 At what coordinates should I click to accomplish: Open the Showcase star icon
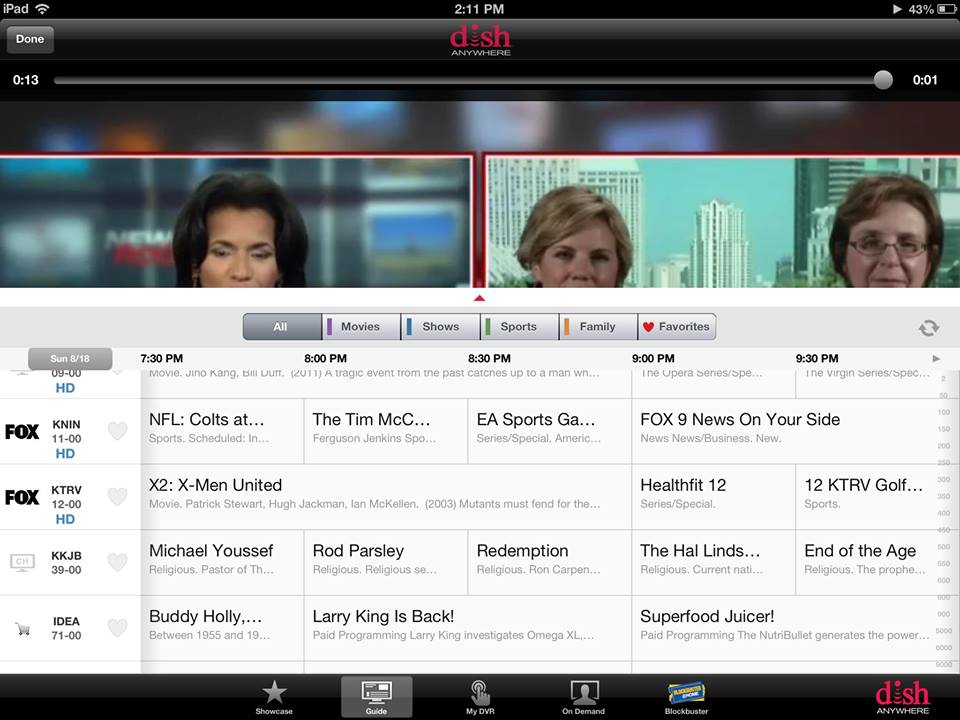point(274,695)
